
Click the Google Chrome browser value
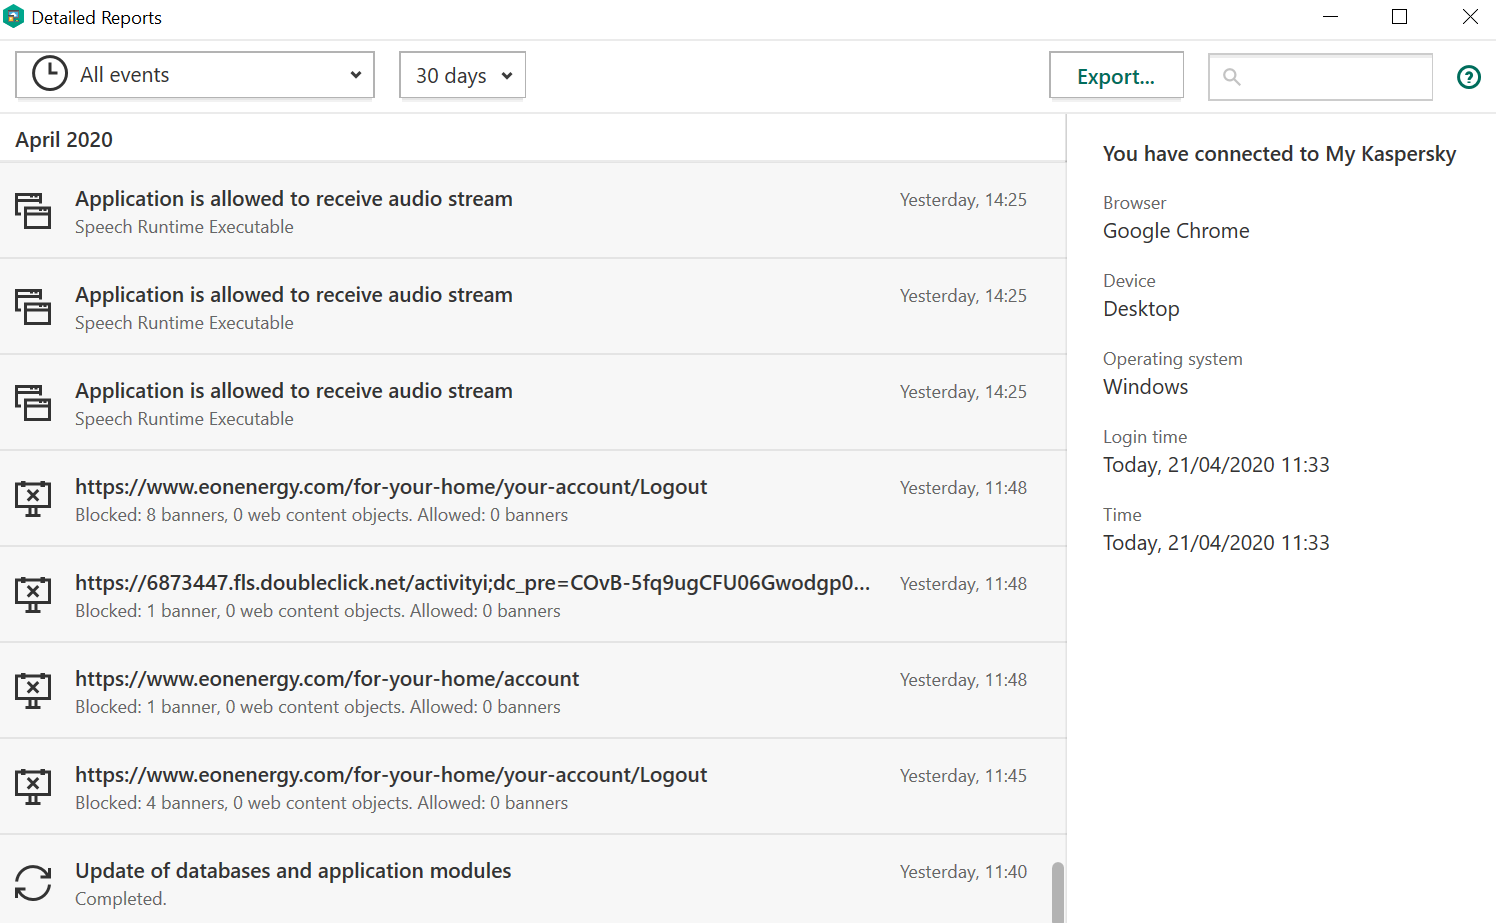click(x=1176, y=231)
